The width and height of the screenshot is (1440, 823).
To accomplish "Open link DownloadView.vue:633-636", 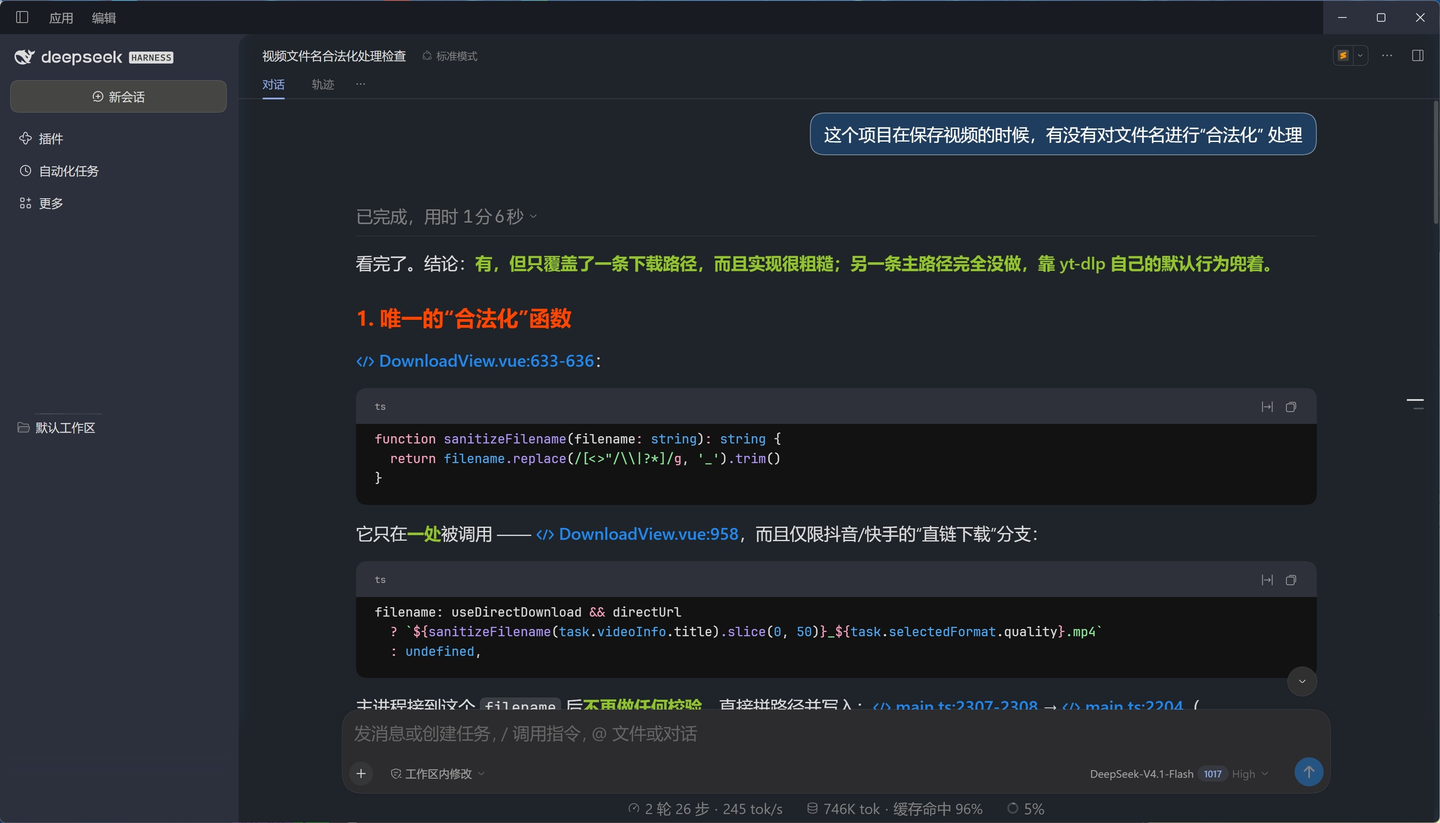I will click(475, 361).
